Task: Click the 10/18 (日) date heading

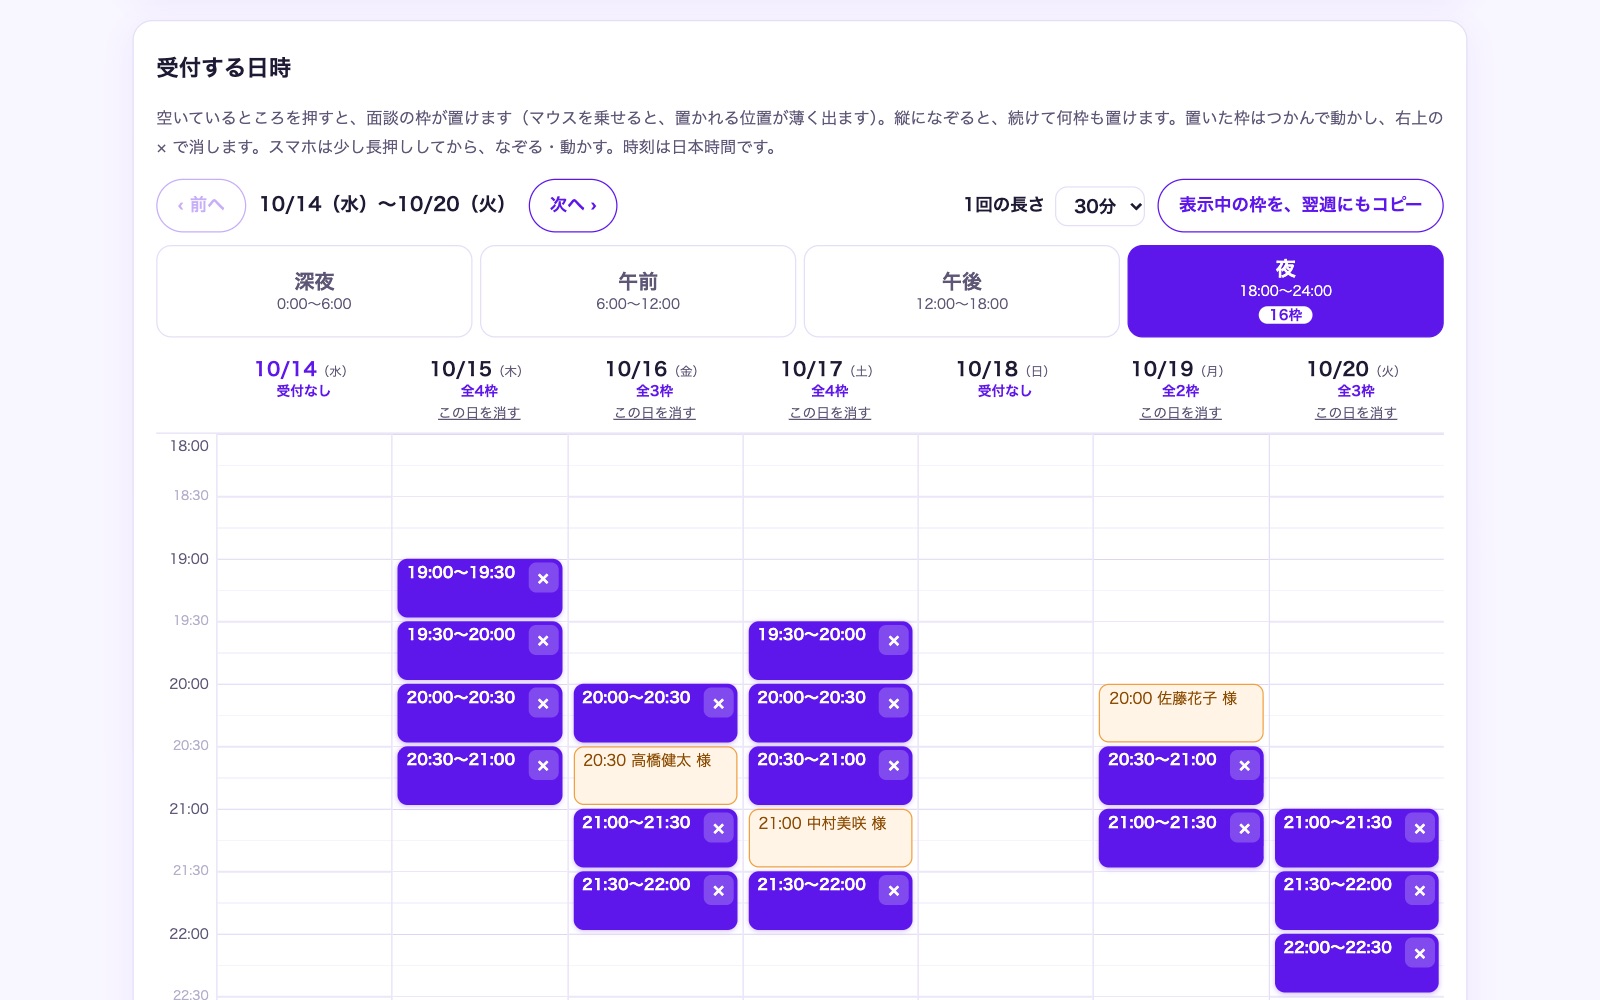Action: click(1002, 369)
